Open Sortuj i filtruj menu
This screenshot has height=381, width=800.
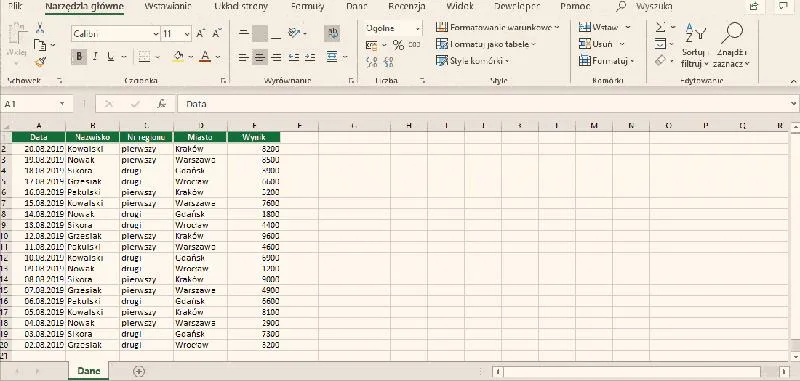(x=695, y=45)
